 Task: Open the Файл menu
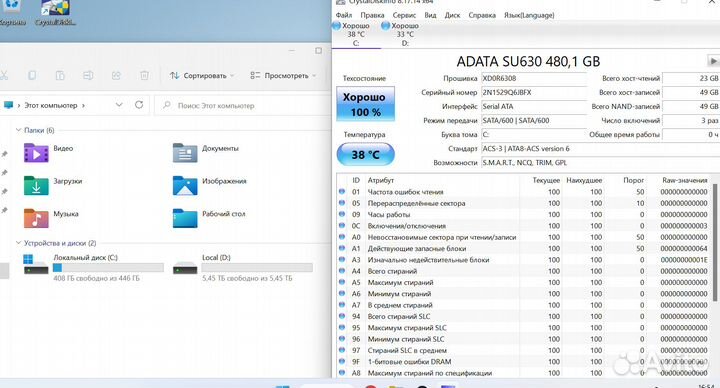[x=344, y=15]
